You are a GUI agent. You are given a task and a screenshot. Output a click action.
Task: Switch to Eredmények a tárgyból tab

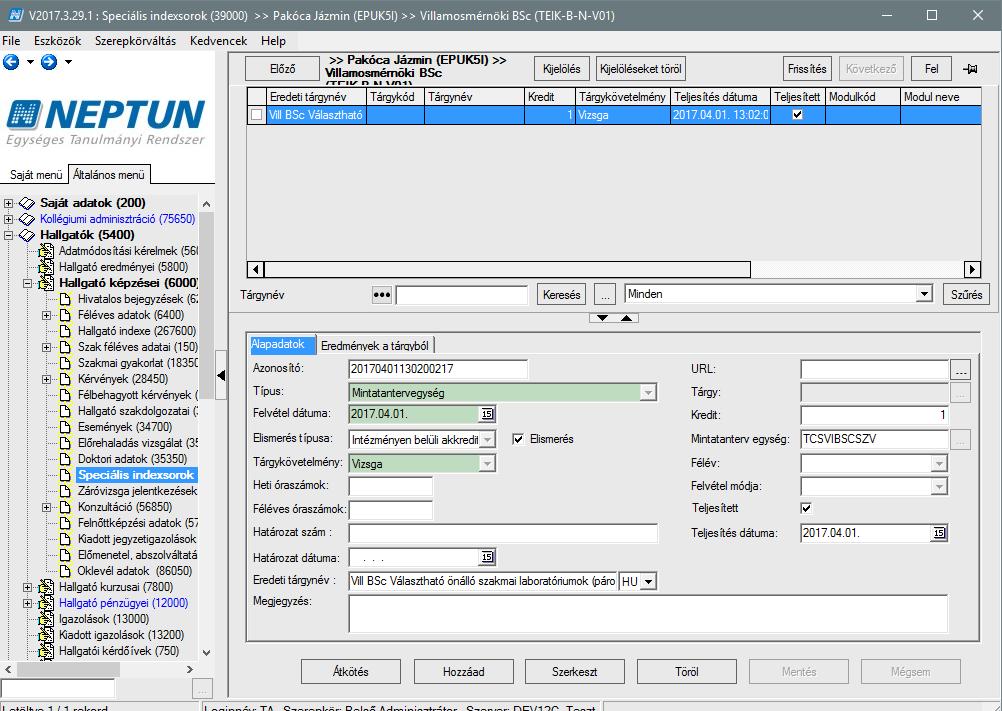pyautogui.click(x=374, y=346)
